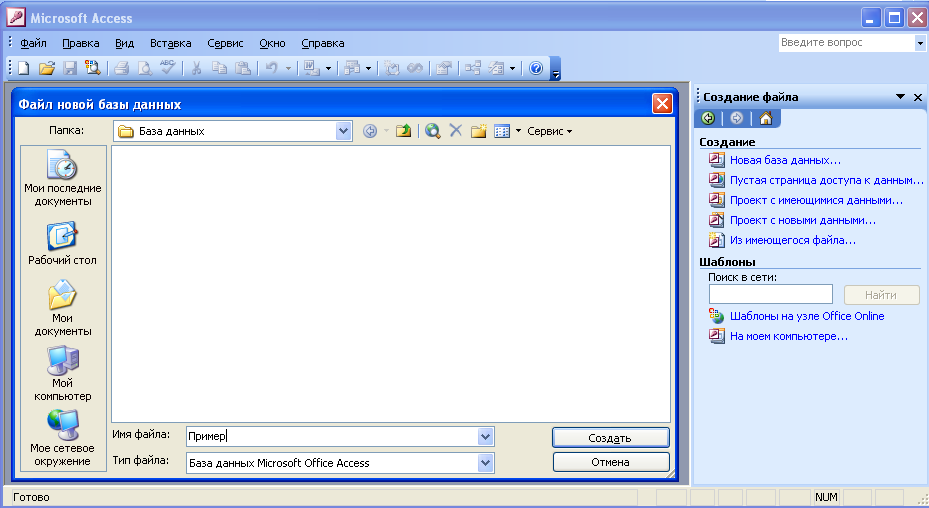929x508 pixels.
Task: Open the Вставка menu
Action: pyautogui.click(x=171, y=43)
